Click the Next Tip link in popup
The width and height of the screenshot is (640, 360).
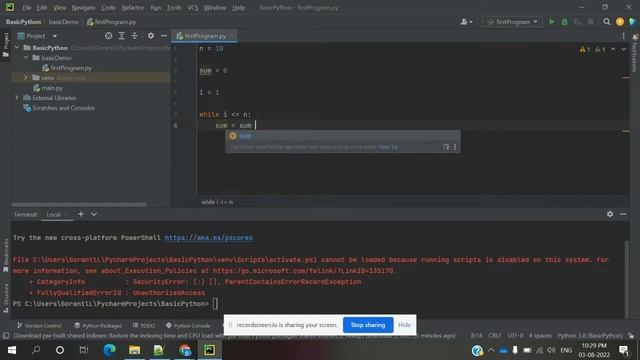388,147
